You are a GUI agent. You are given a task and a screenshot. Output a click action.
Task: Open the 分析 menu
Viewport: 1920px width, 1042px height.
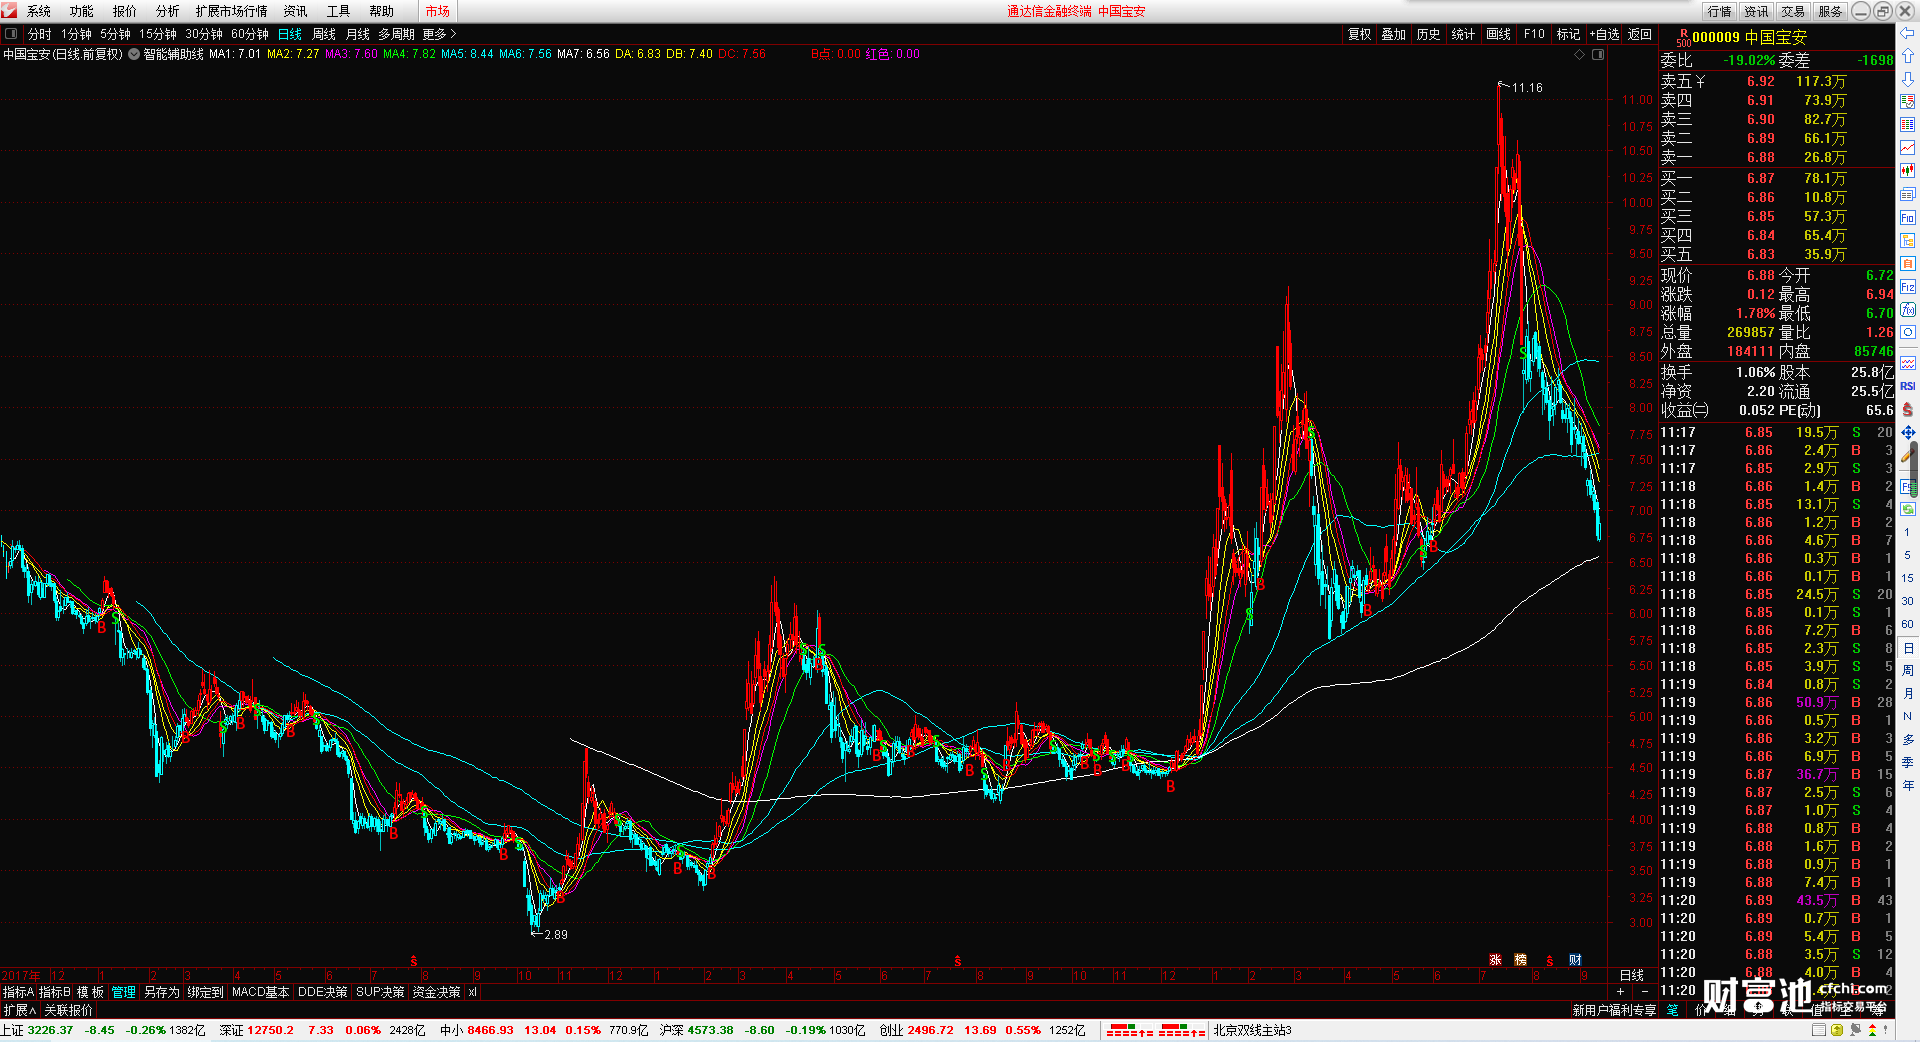[x=168, y=11]
